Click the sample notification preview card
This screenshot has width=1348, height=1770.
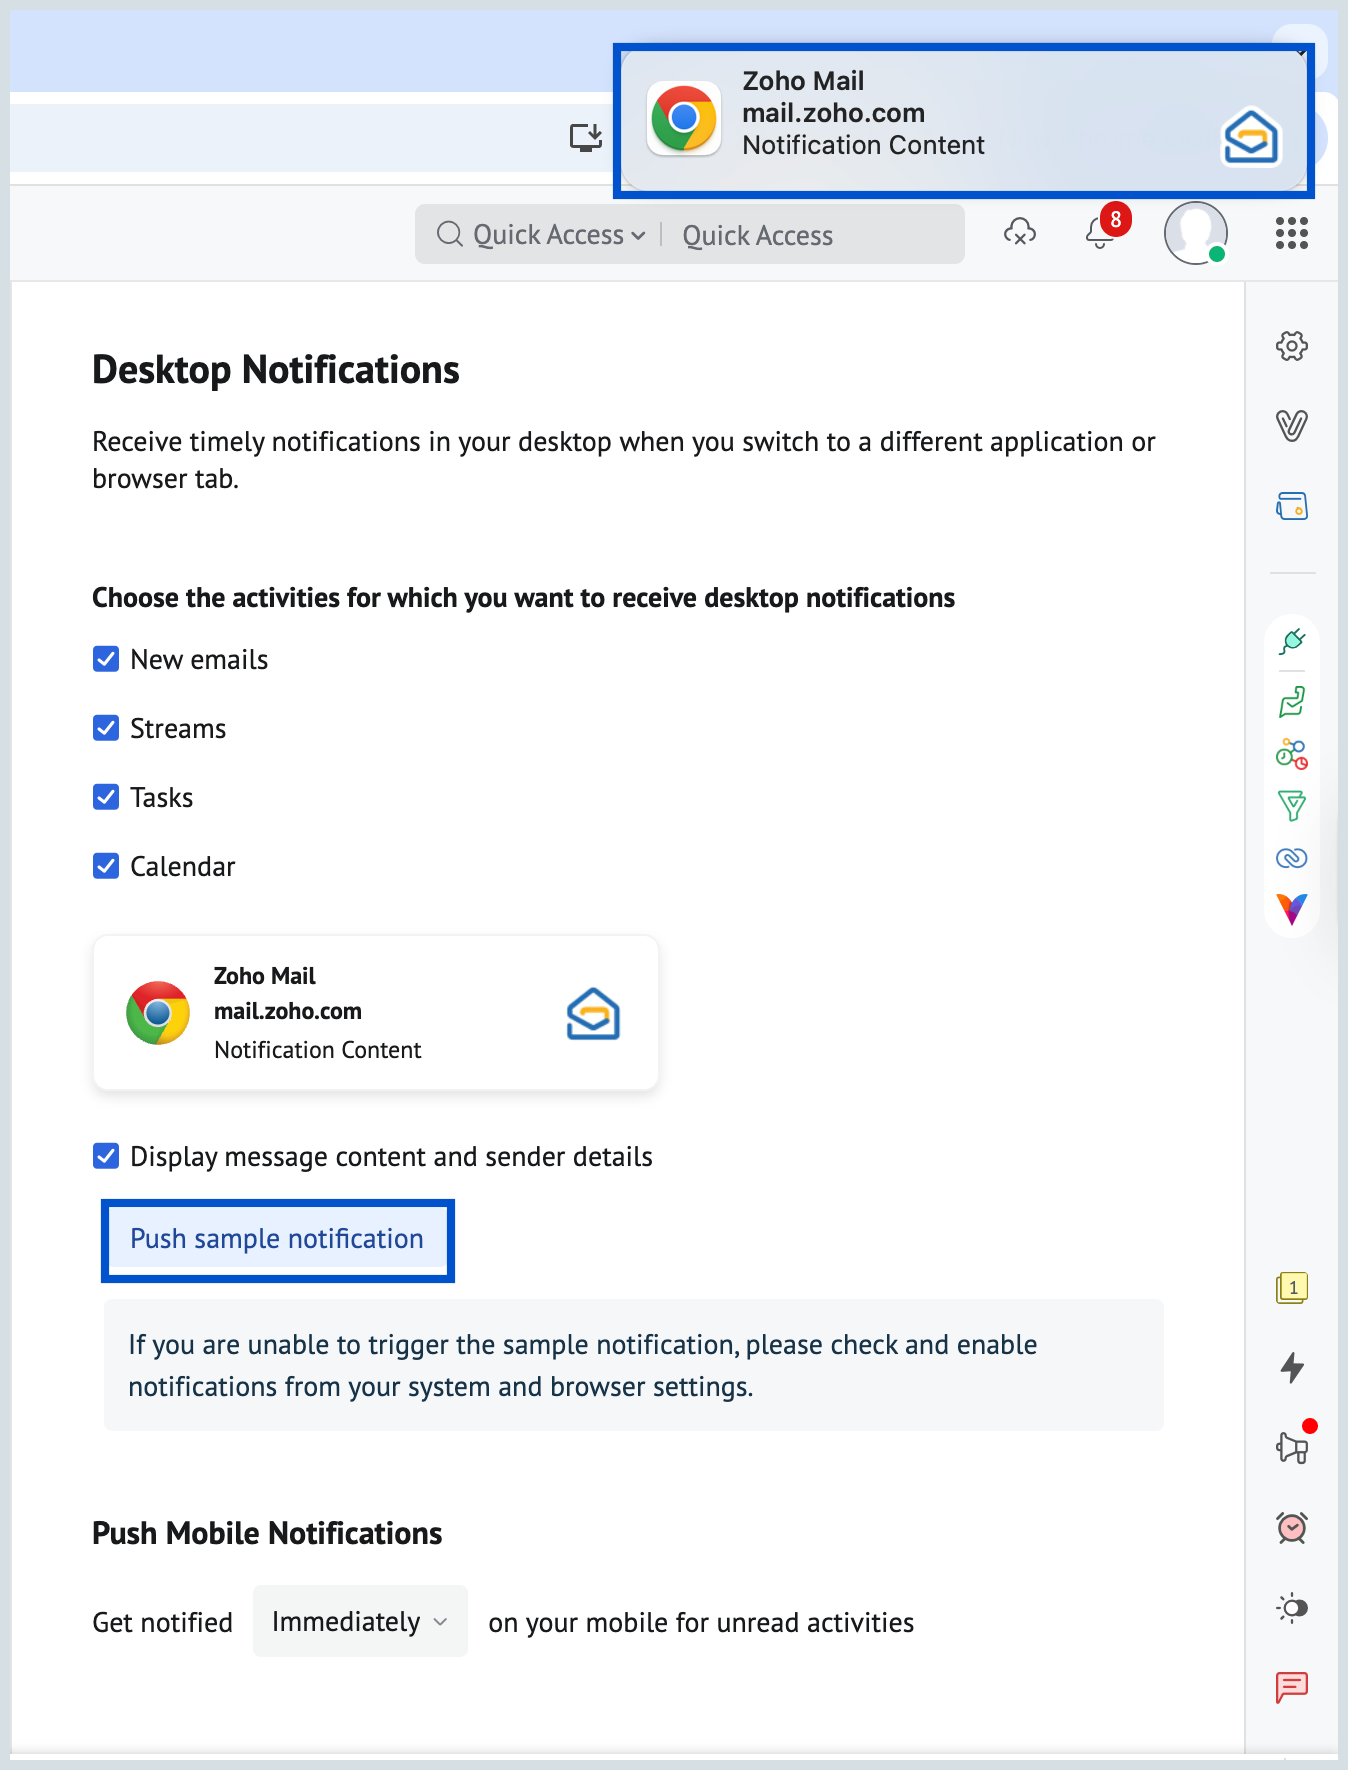point(376,1013)
